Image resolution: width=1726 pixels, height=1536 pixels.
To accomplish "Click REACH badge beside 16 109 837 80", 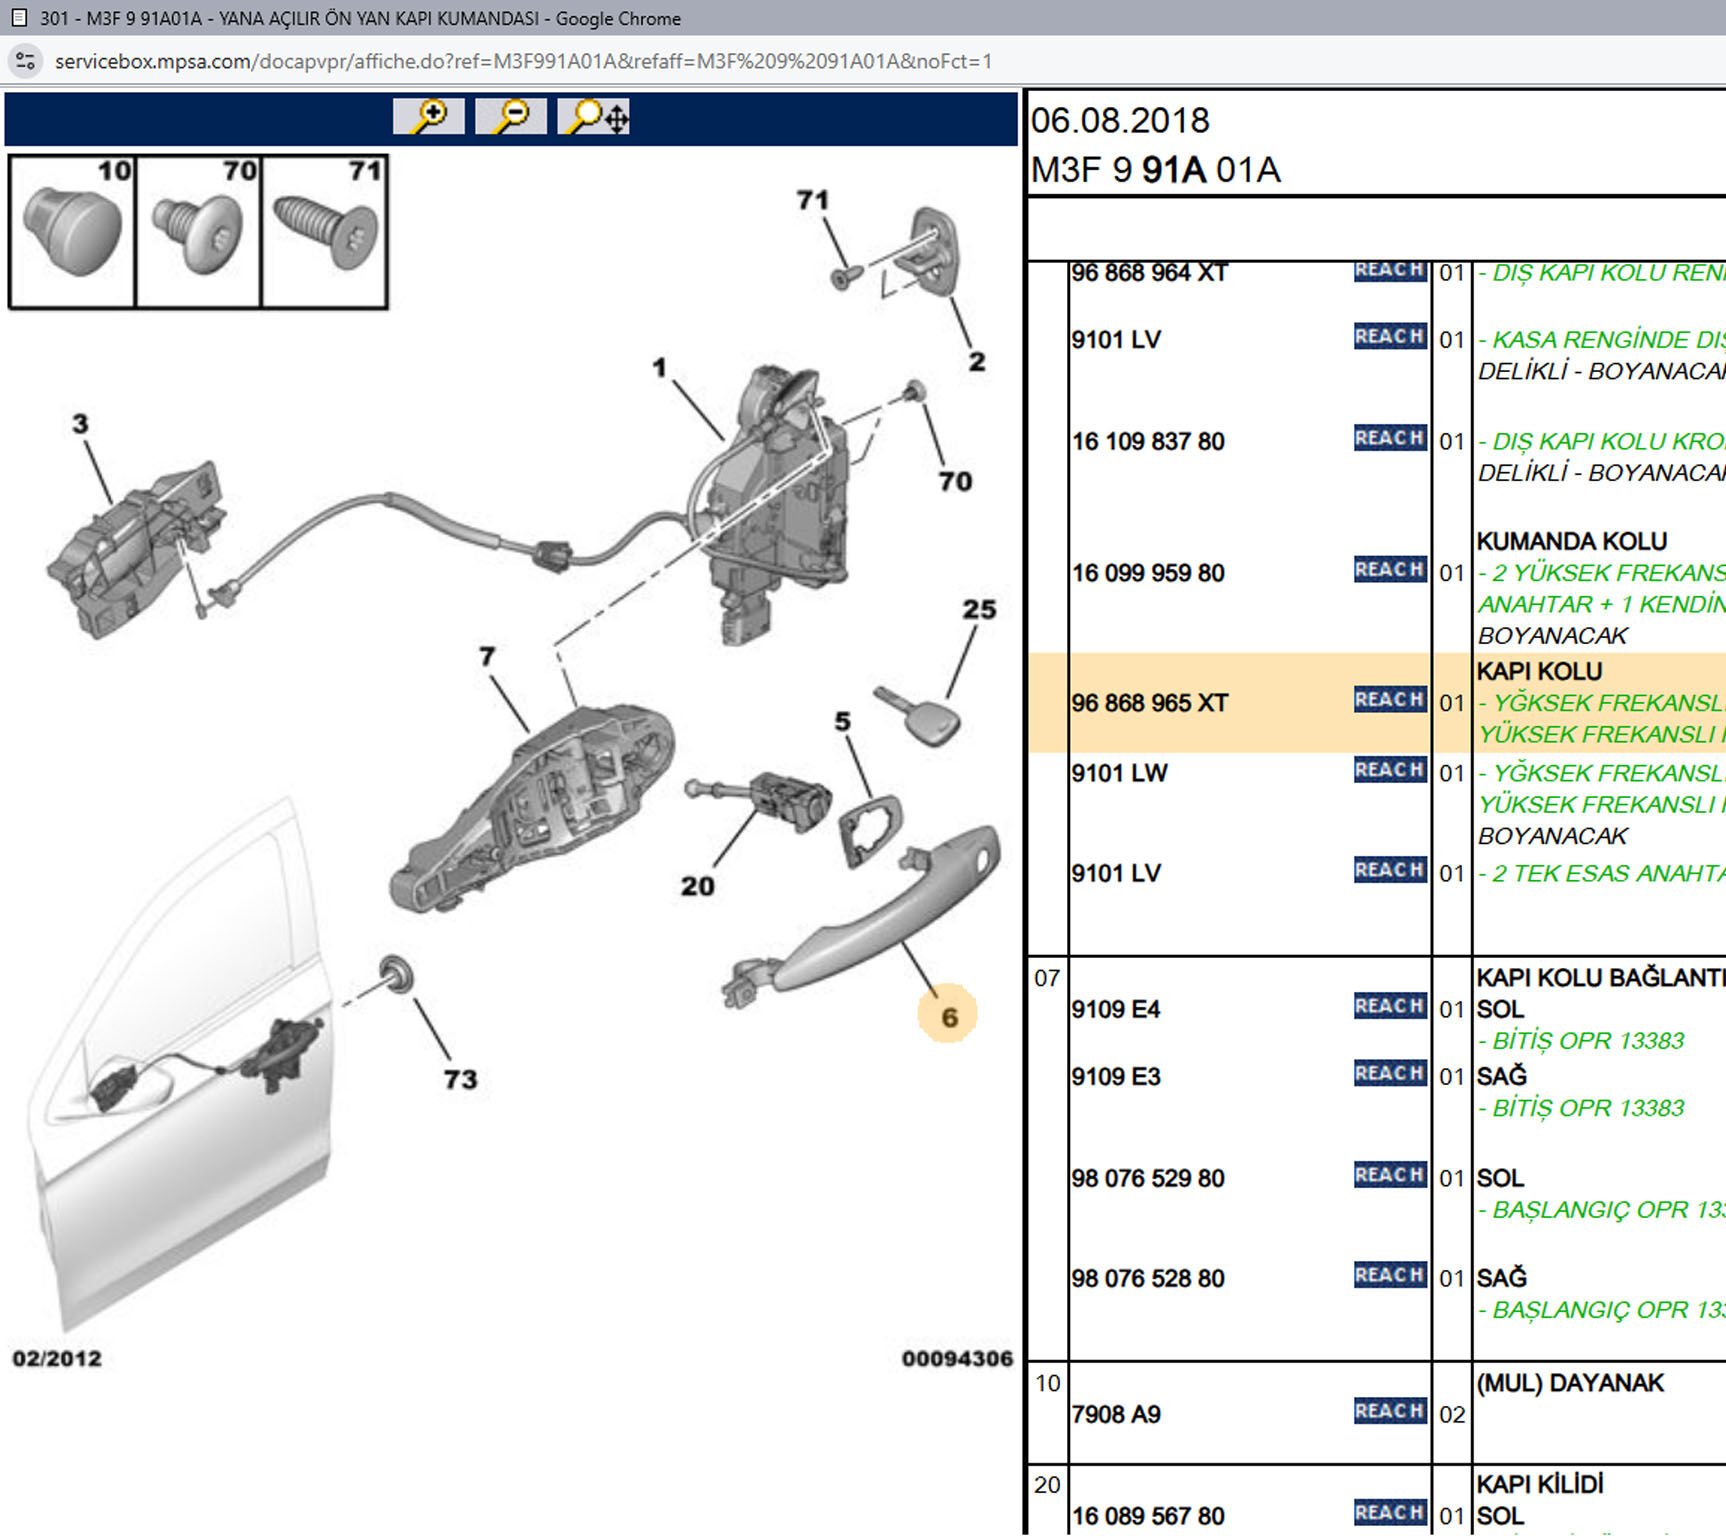I will click(x=1389, y=438).
